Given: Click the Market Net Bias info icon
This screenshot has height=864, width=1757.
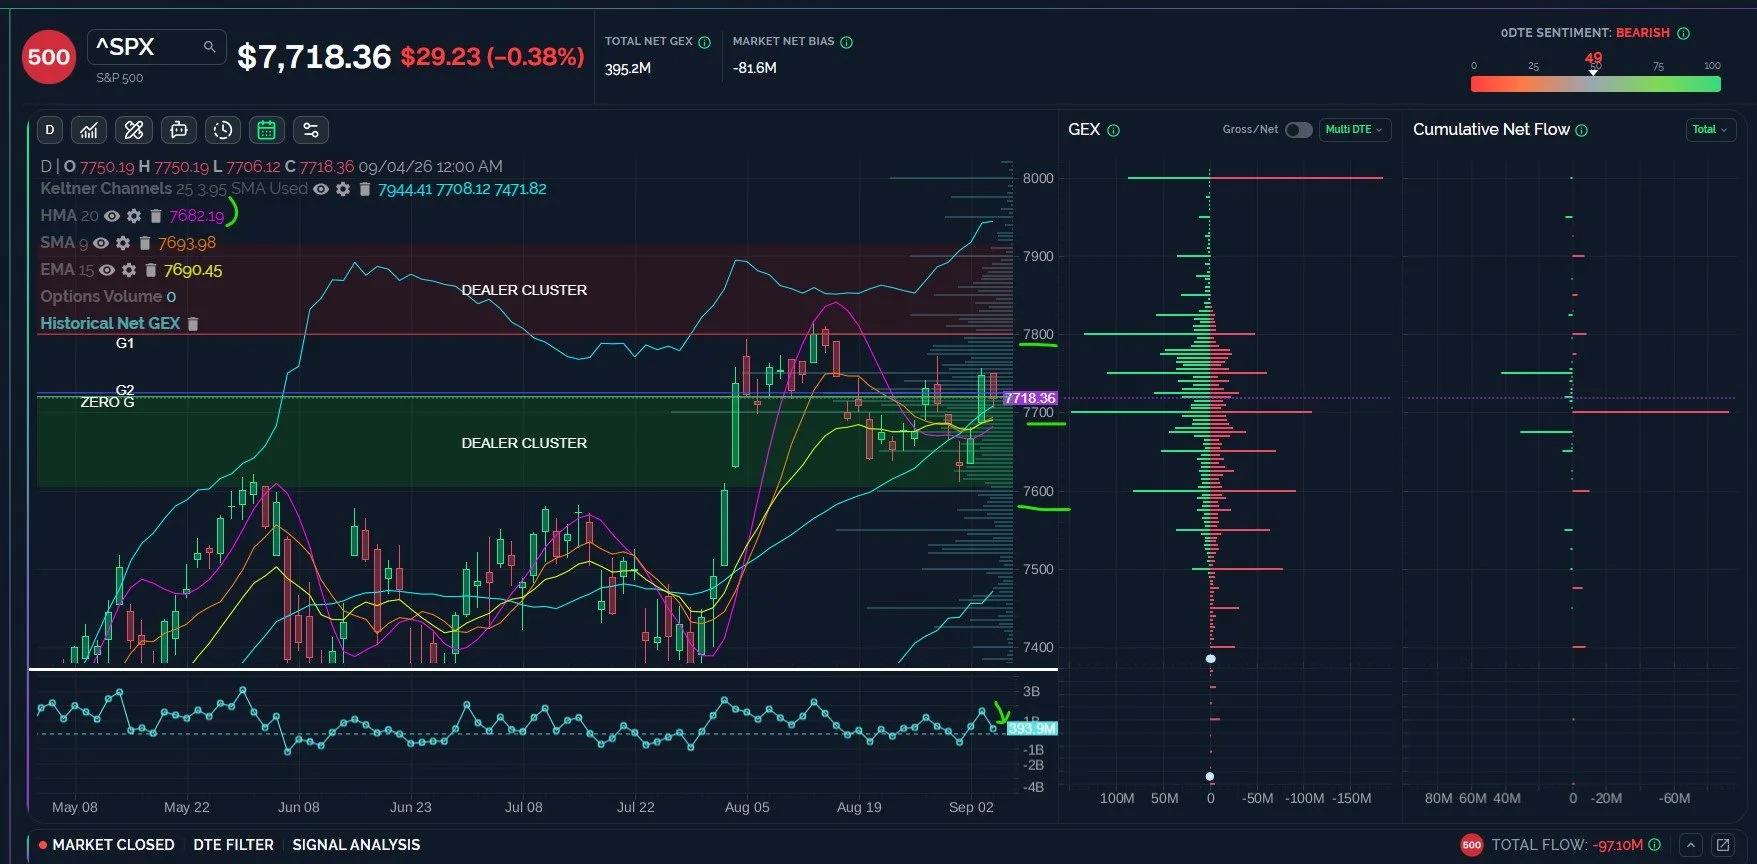Looking at the screenshot, I should [x=847, y=42].
